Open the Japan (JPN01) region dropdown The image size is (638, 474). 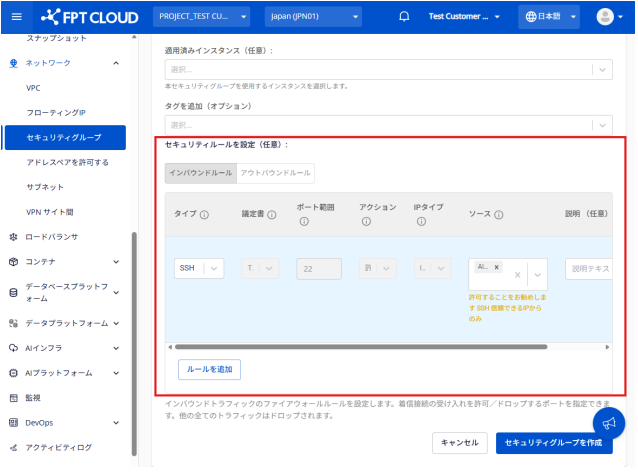coord(313,17)
